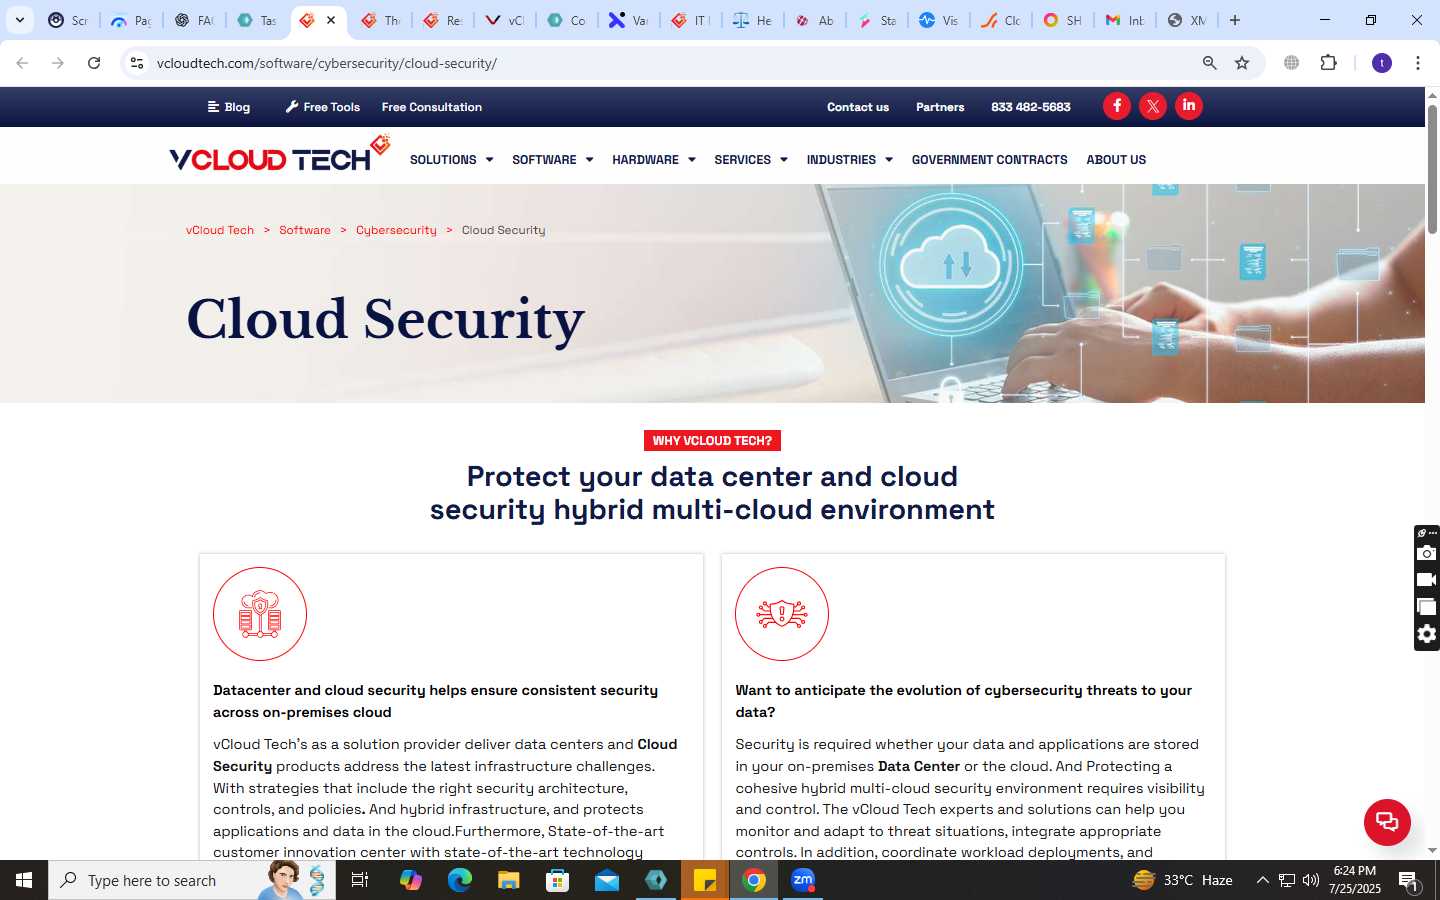
Task: Open Chrome three-dot menu
Action: [x=1418, y=63]
